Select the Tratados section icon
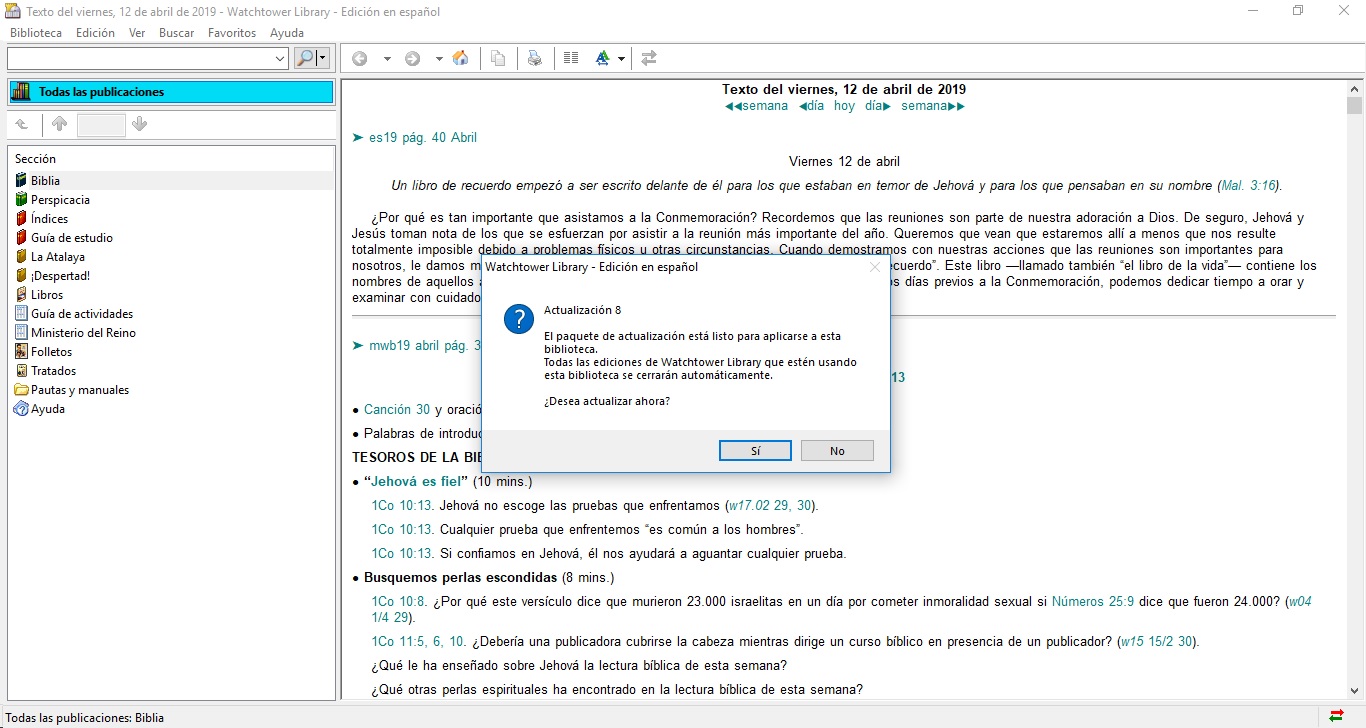 (x=21, y=371)
